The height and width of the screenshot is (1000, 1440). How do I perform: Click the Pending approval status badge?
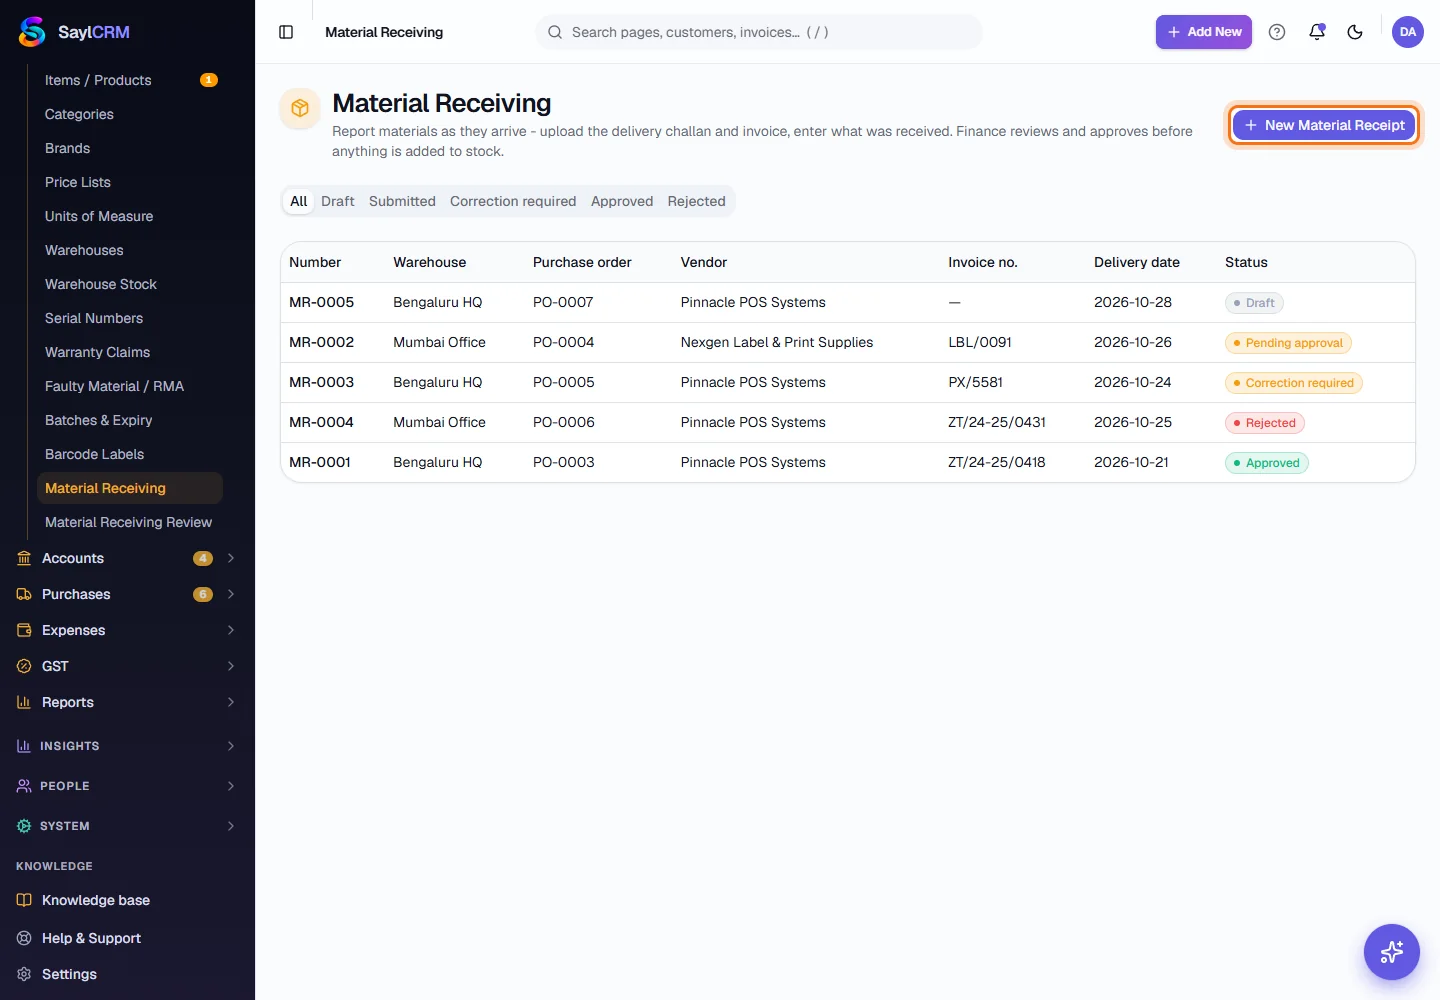1288,343
